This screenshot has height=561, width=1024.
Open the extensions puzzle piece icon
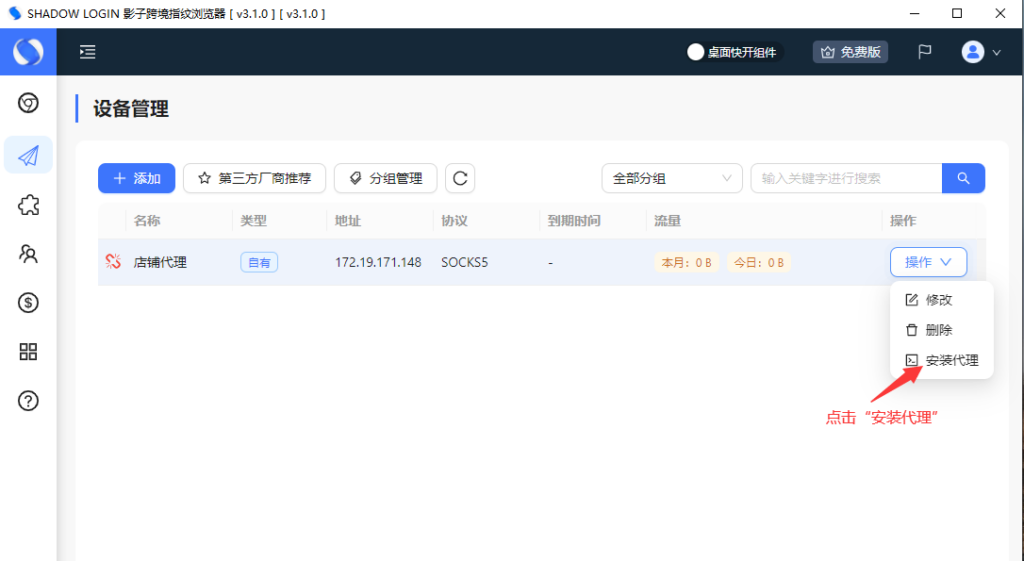point(28,205)
